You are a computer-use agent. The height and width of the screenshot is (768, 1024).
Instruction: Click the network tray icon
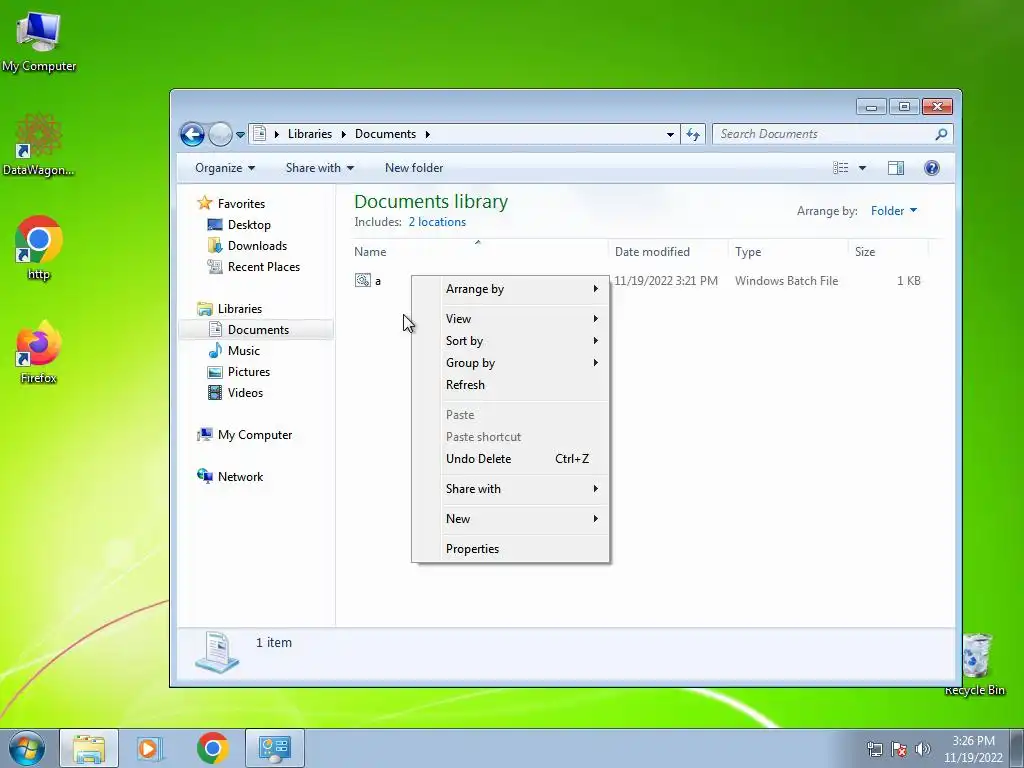(874, 749)
